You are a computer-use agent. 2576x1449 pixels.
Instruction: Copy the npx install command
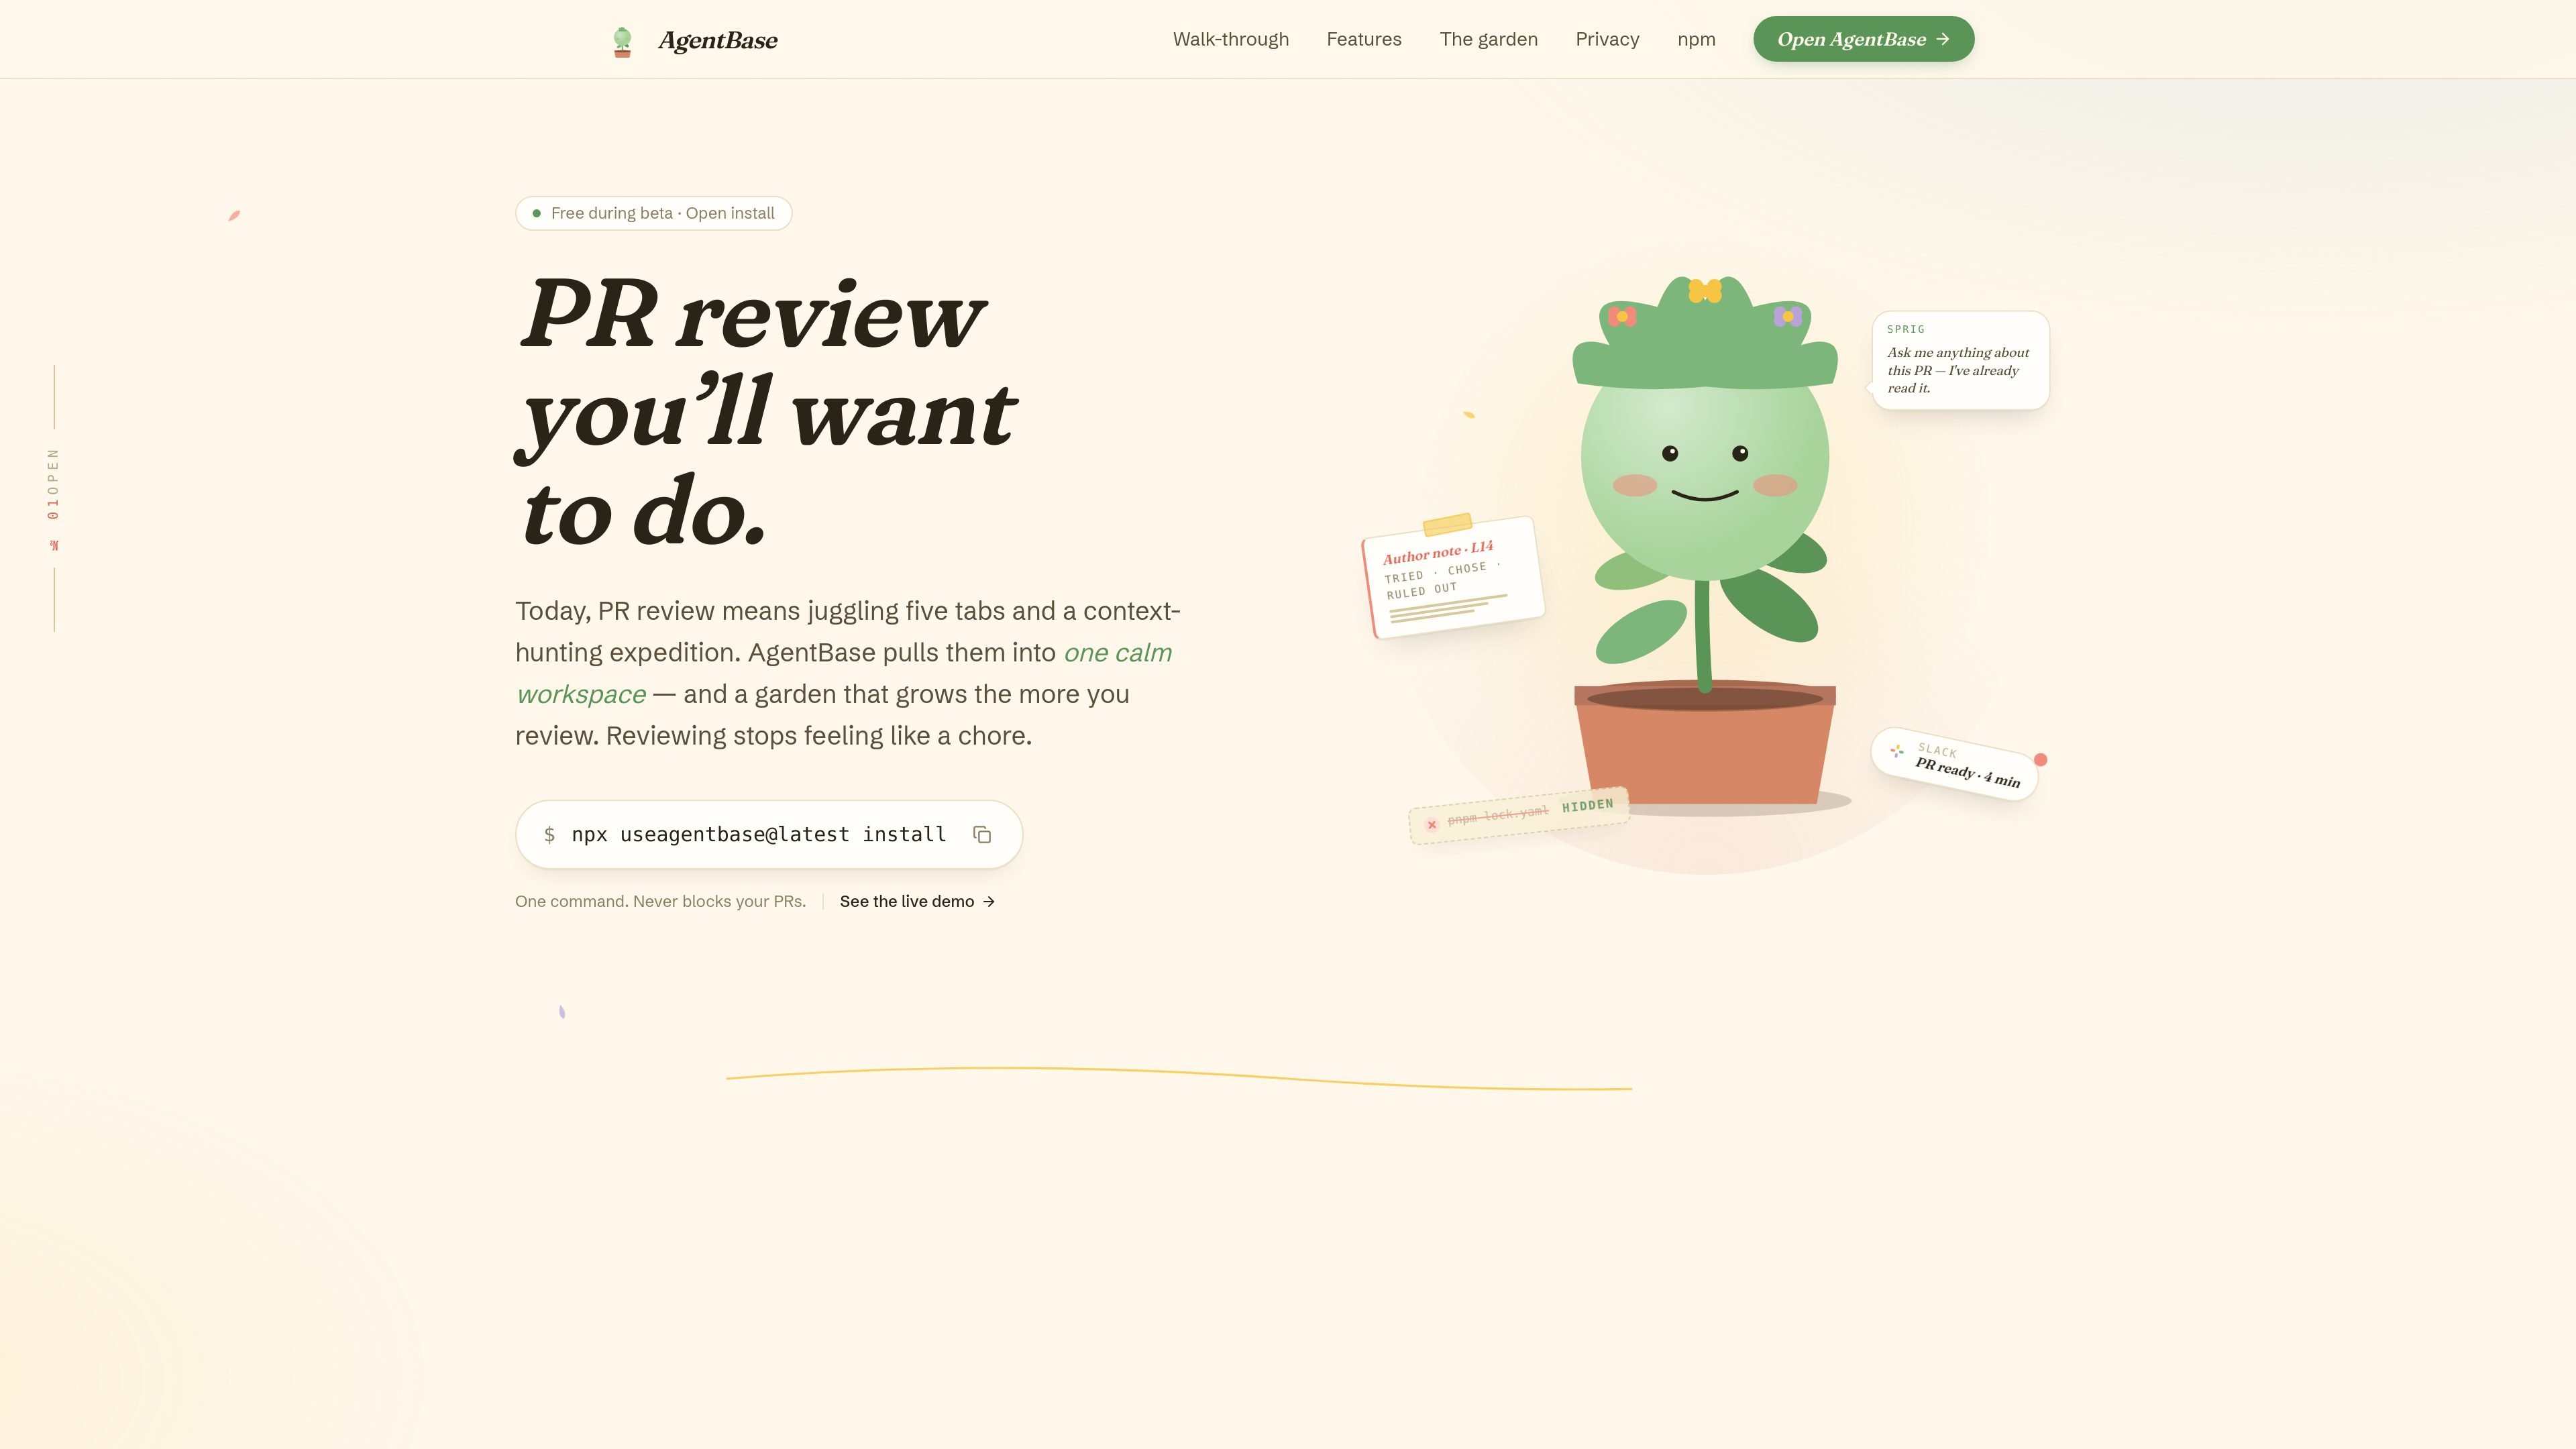[x=982, y=835]
